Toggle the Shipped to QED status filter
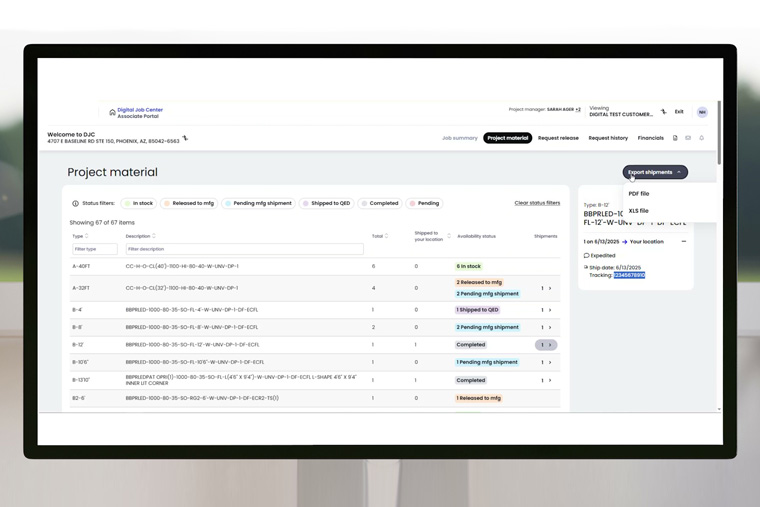This screenshot has width=760, height=507. coord(327,204)
